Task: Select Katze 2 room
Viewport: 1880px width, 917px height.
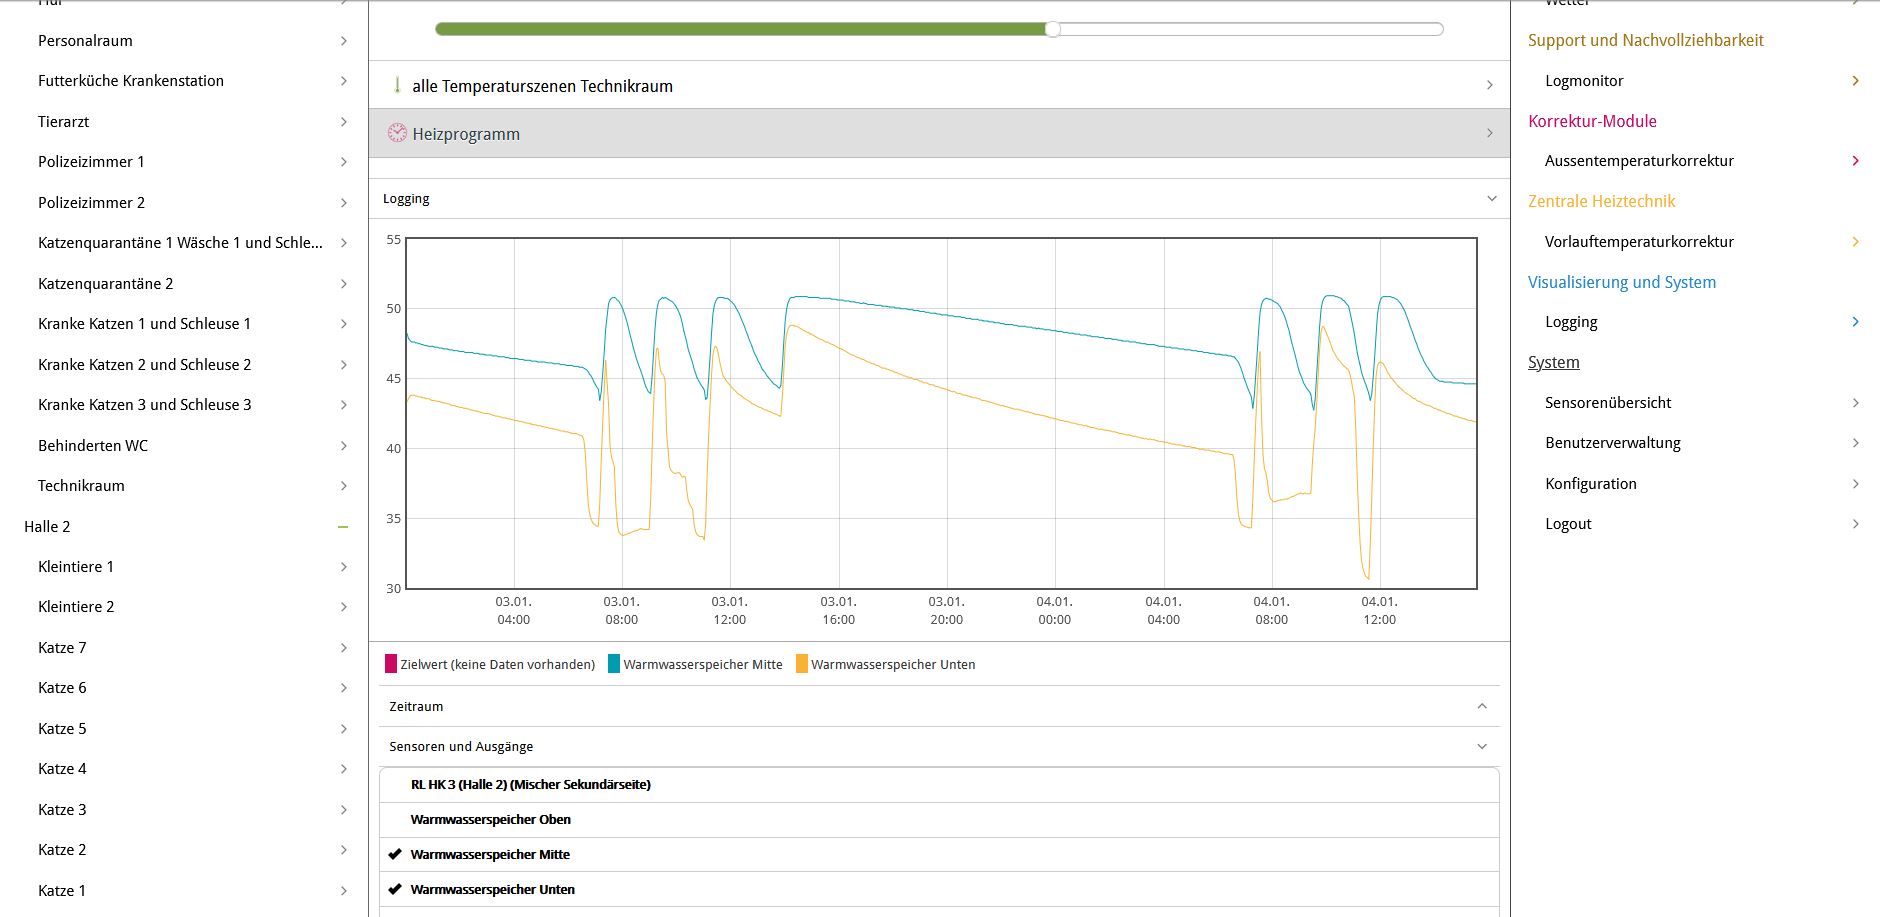Action: click(x=62, y=849)
